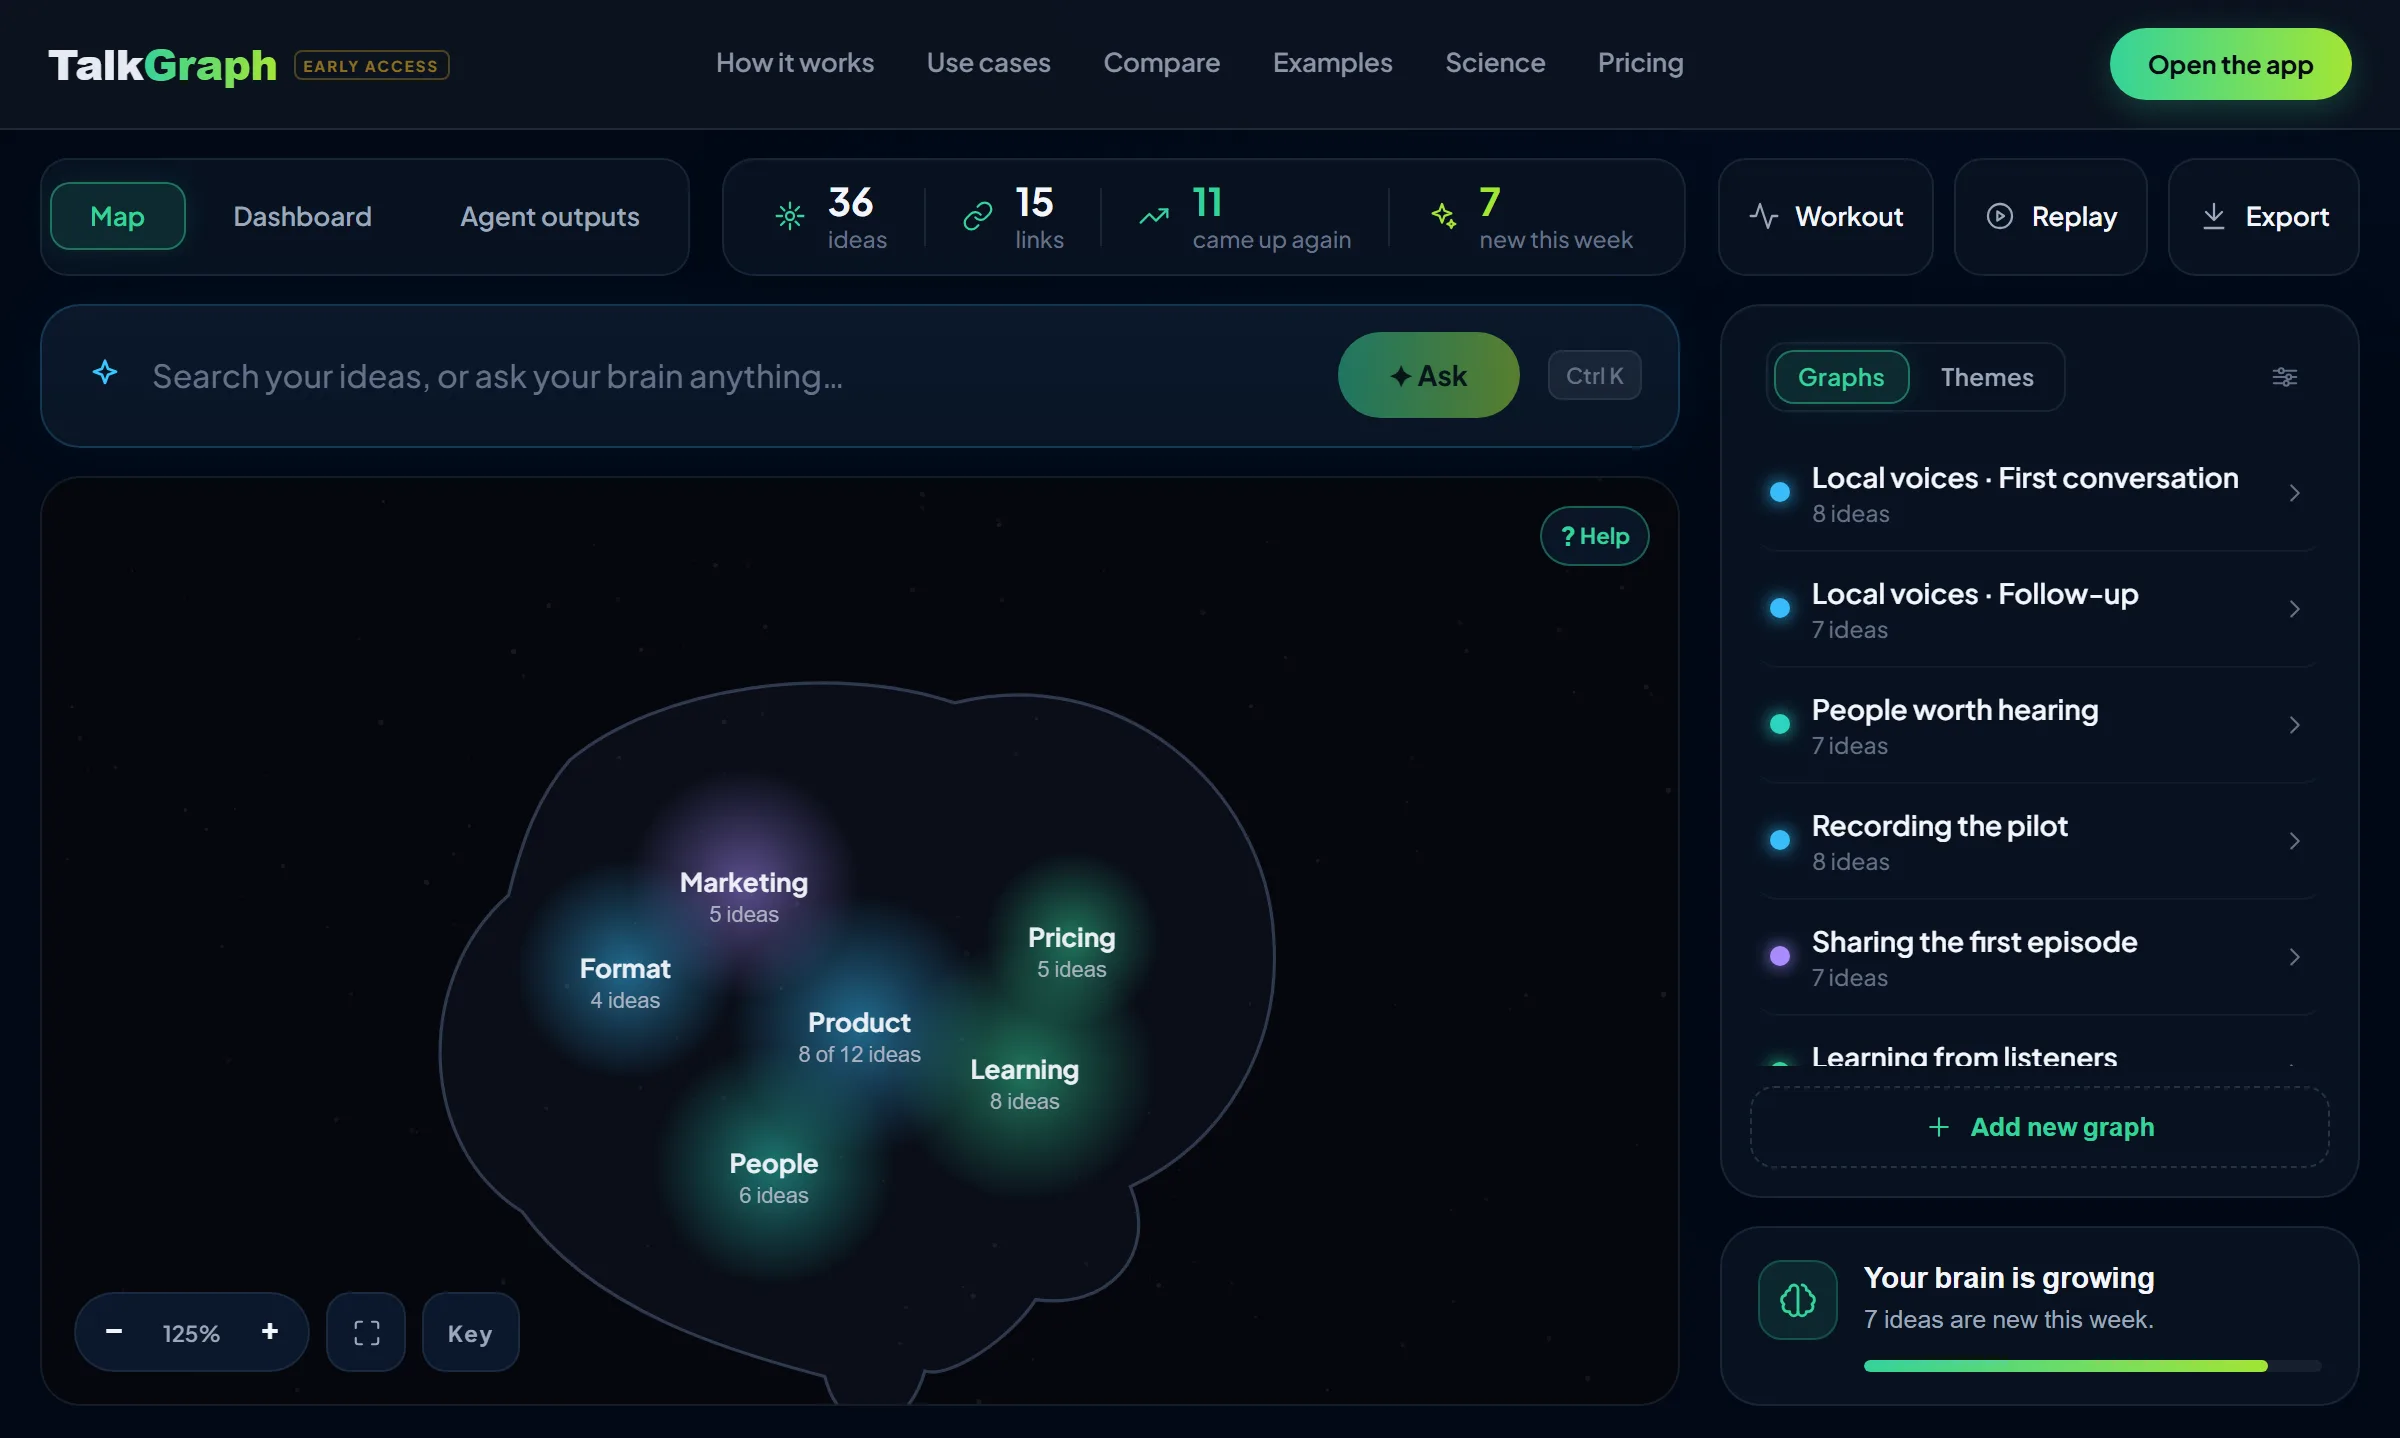Click the TalkGraph logo
Image resolution: width=2400 pixels, height=1438 pixels.
pos(162,65)
